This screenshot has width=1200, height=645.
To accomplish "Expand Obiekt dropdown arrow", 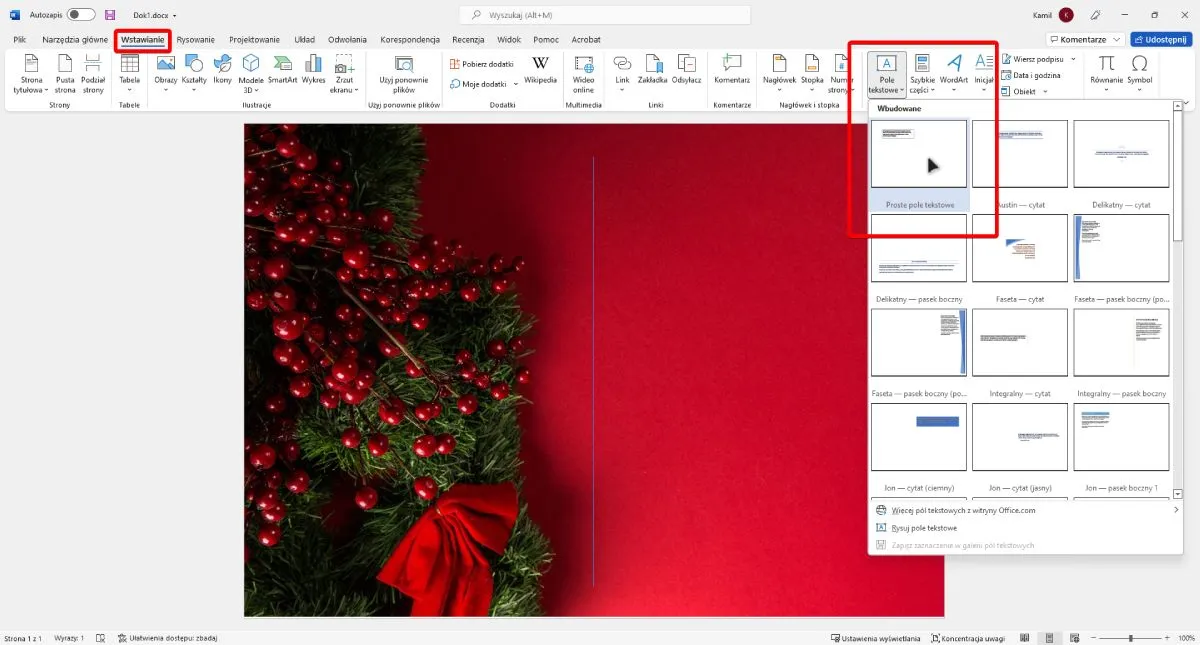I will 1045,91.
